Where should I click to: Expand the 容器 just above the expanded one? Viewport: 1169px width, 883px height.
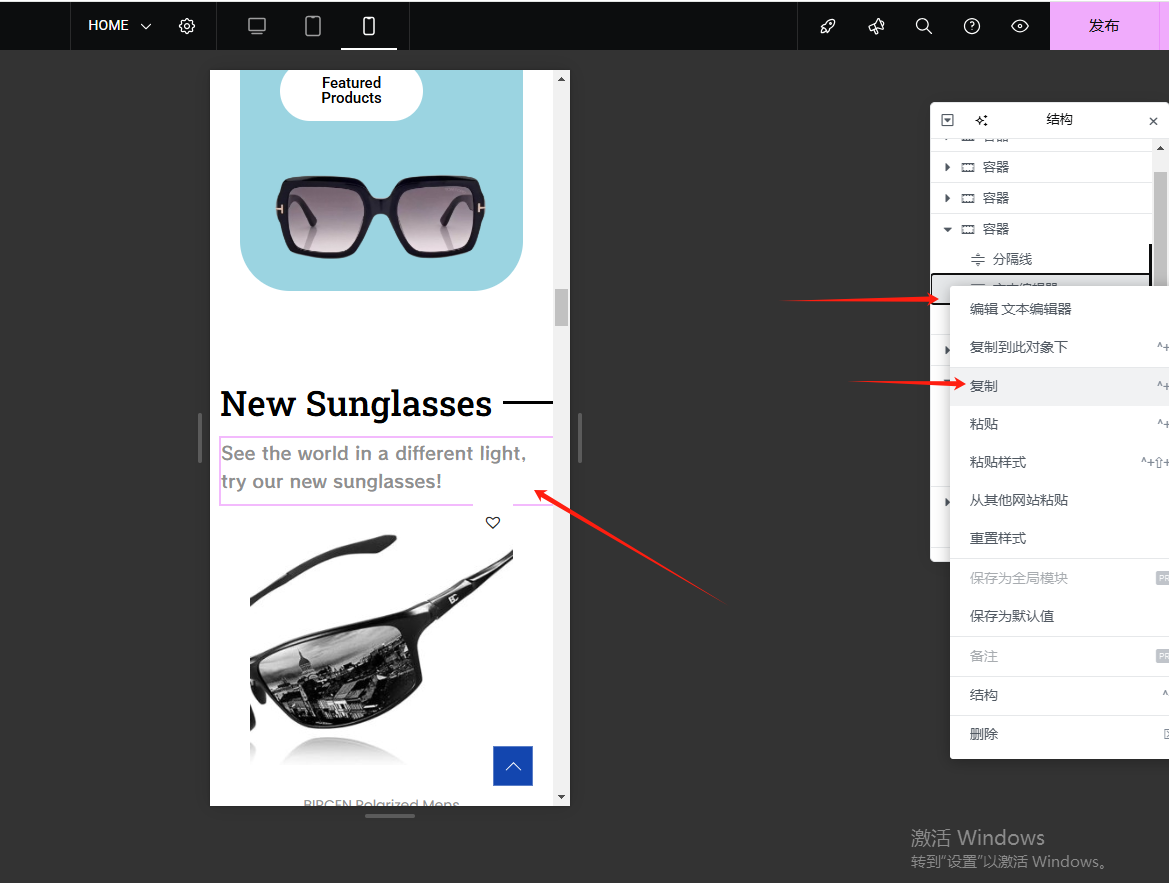(x=948, y=198)
